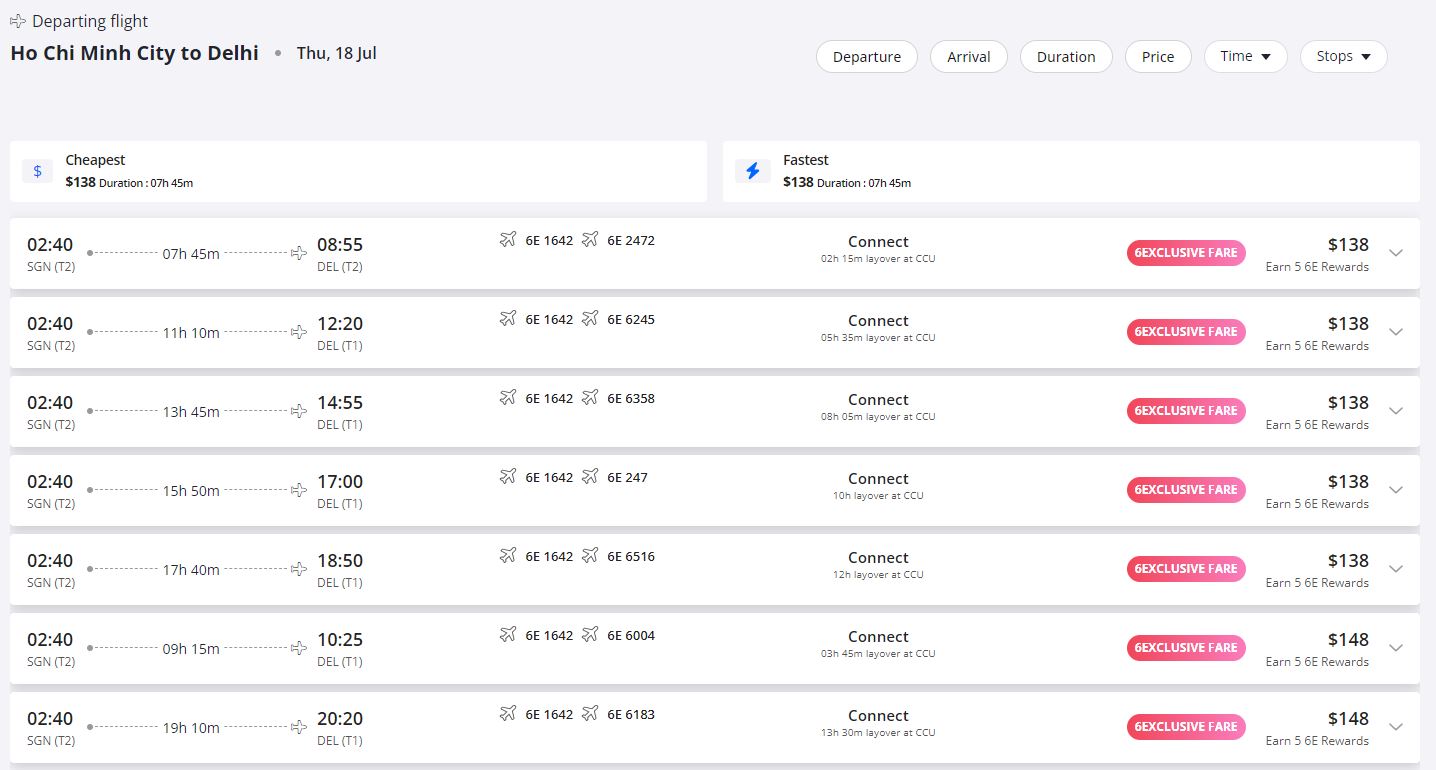Click 6E 1642 plane icon in 18:50 row
This screenshot has height=770, width=1436.
tap(508, 555)
